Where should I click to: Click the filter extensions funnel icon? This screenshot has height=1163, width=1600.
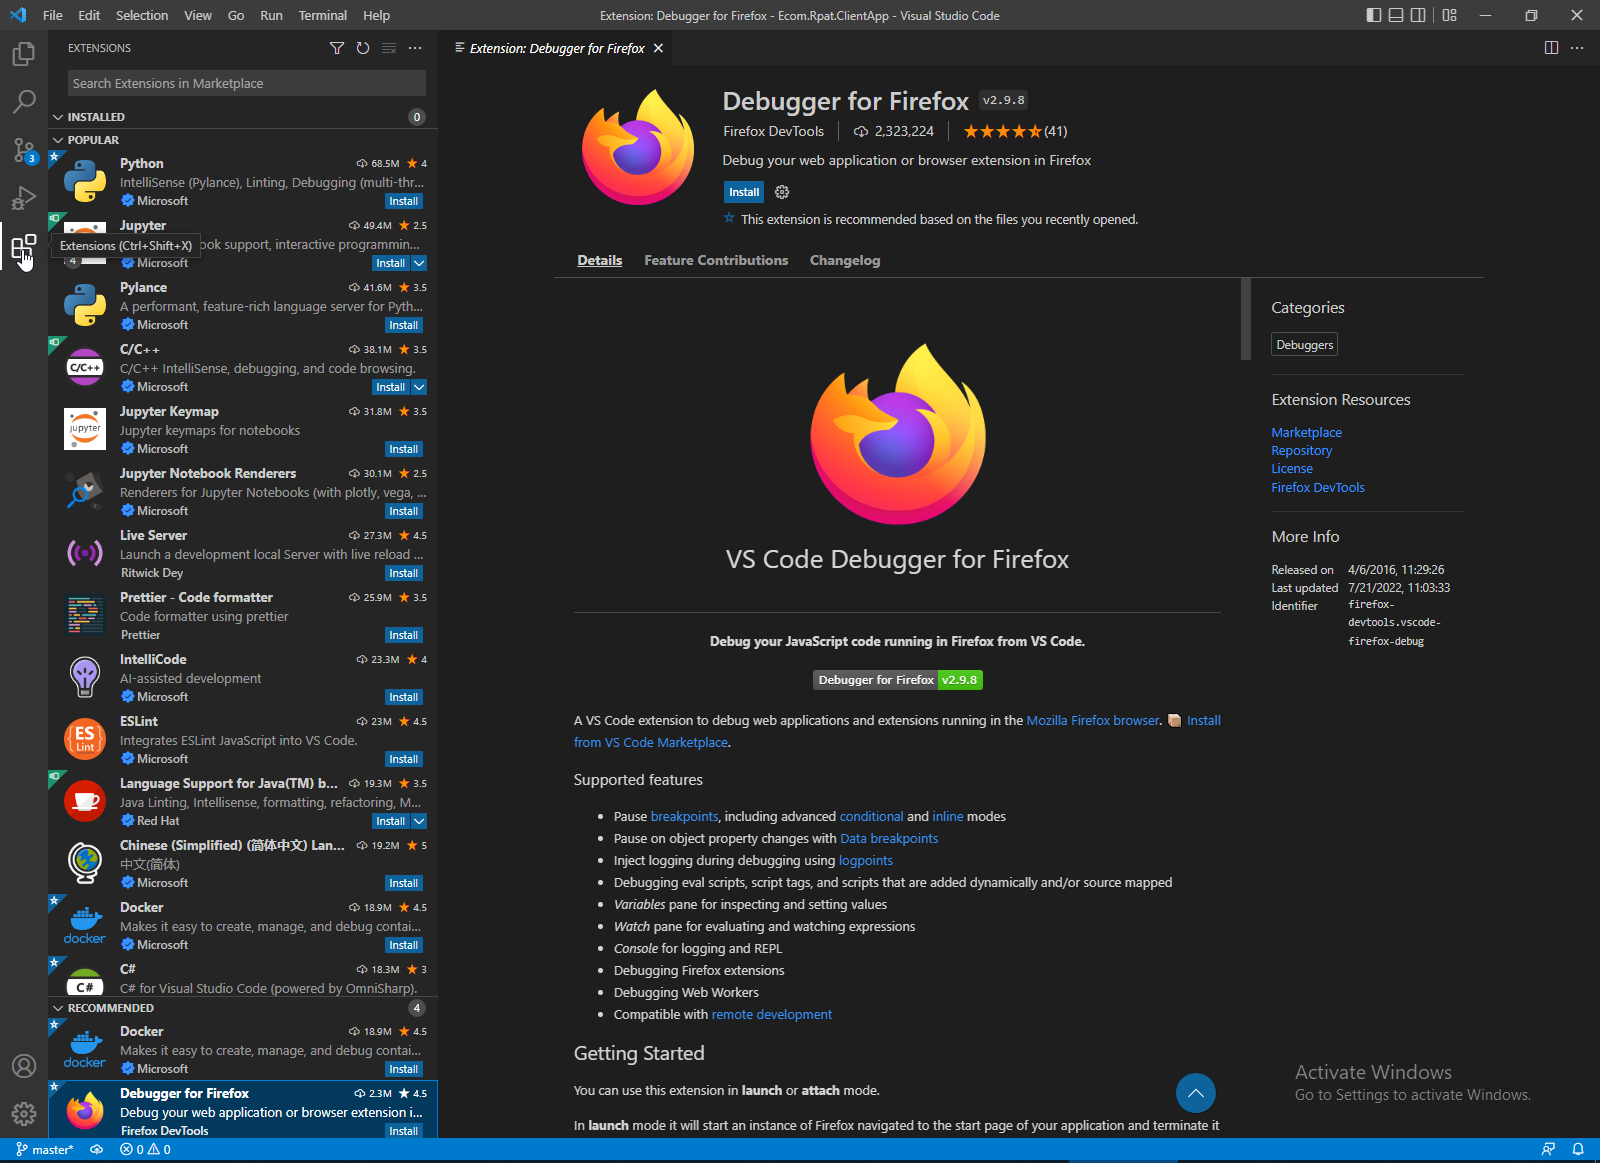coord(337,48)
